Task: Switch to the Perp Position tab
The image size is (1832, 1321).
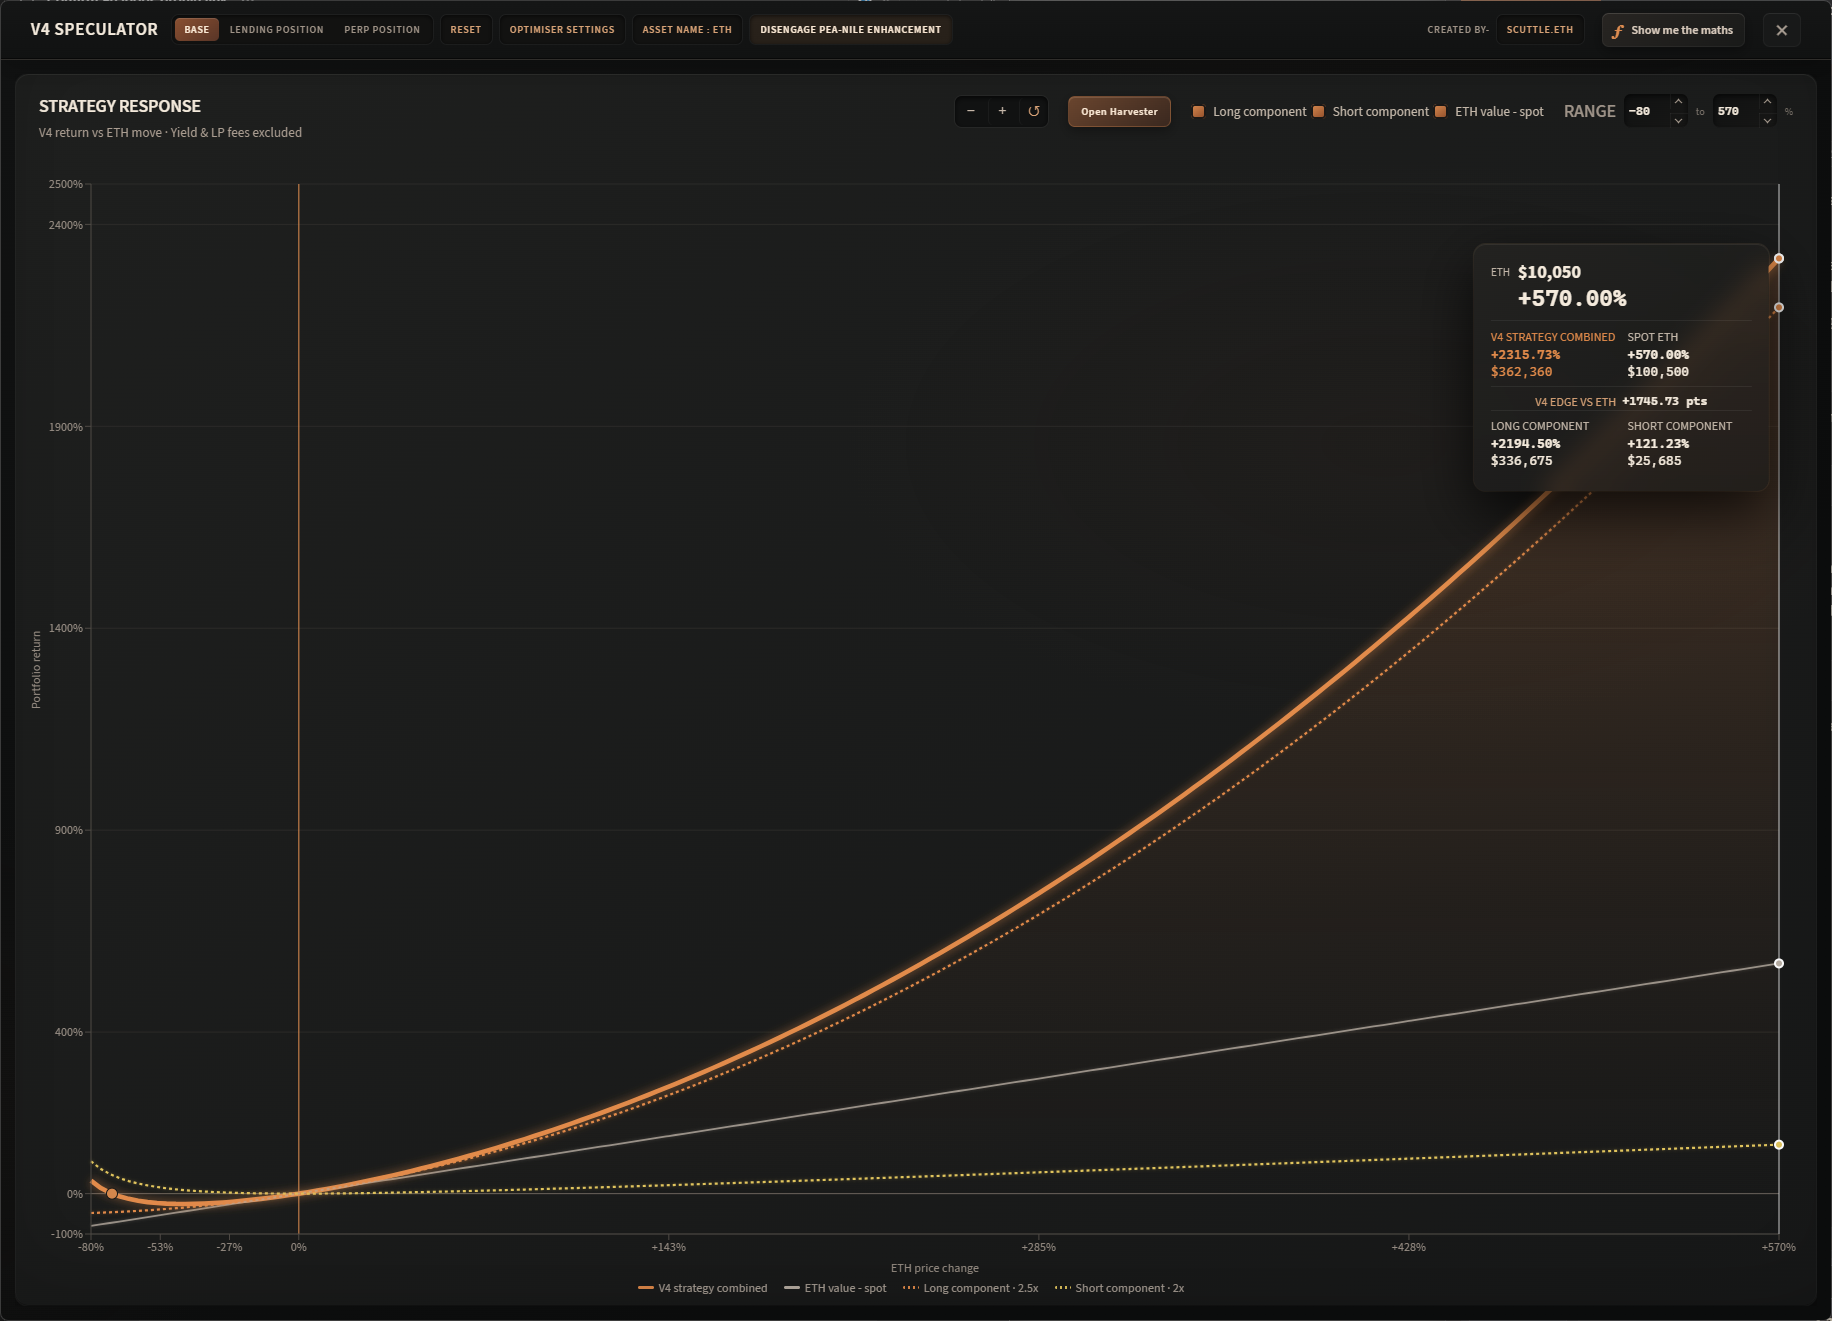Action: click(x=382, y=30)
